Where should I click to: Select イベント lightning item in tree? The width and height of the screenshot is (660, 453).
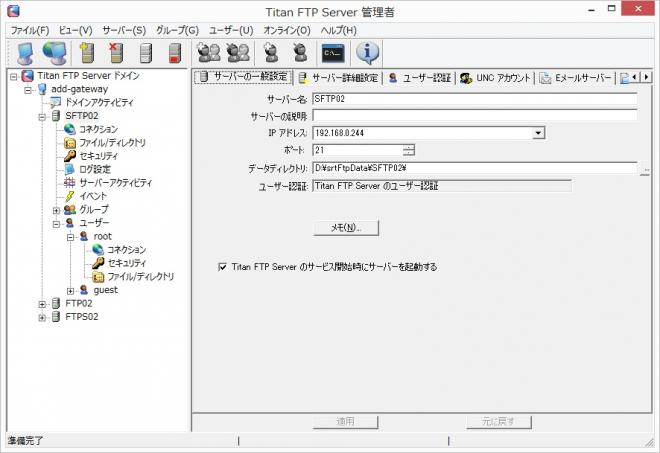pyautogui.click(x=93, y=196)
